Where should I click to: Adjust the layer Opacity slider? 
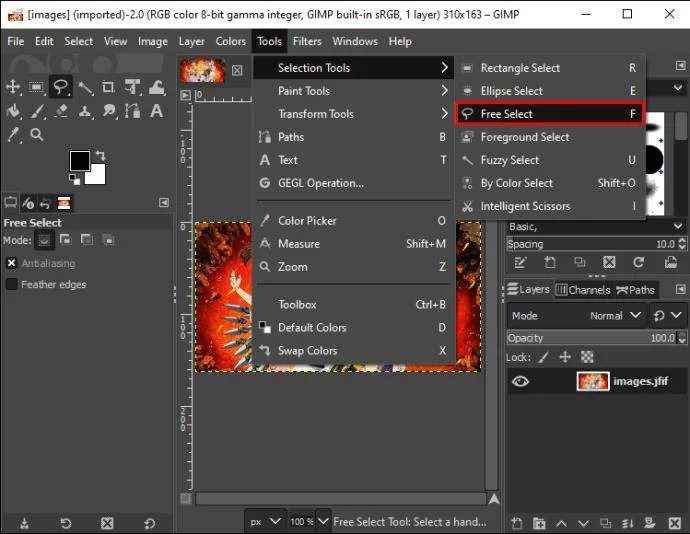tap(592, 338)
